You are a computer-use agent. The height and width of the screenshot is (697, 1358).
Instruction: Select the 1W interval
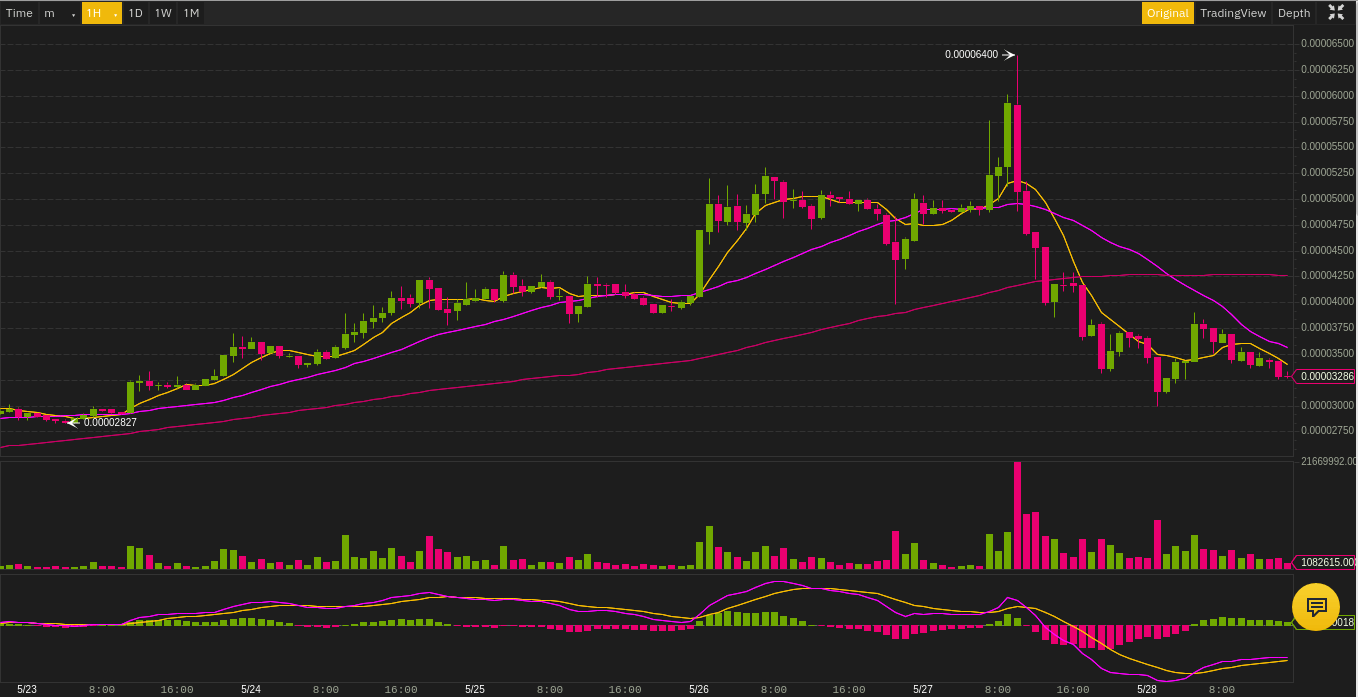coord(163,13)
